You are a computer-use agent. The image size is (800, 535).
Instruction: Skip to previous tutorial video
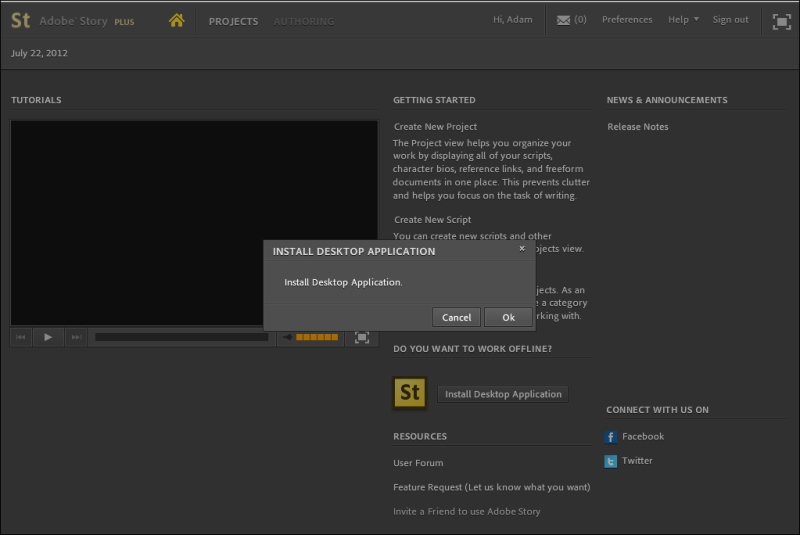(20, 337)
